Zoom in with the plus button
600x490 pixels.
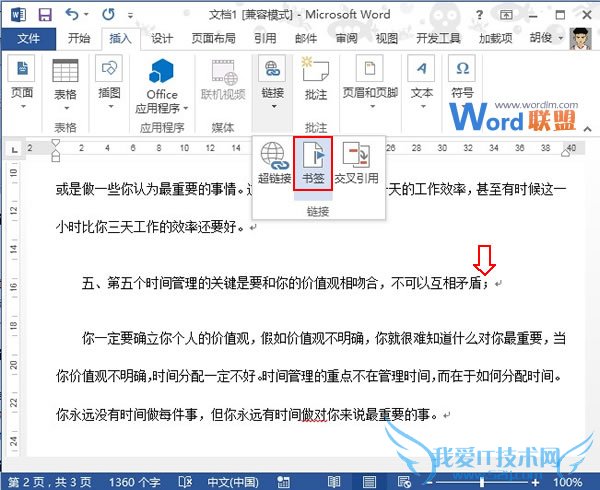535,482
